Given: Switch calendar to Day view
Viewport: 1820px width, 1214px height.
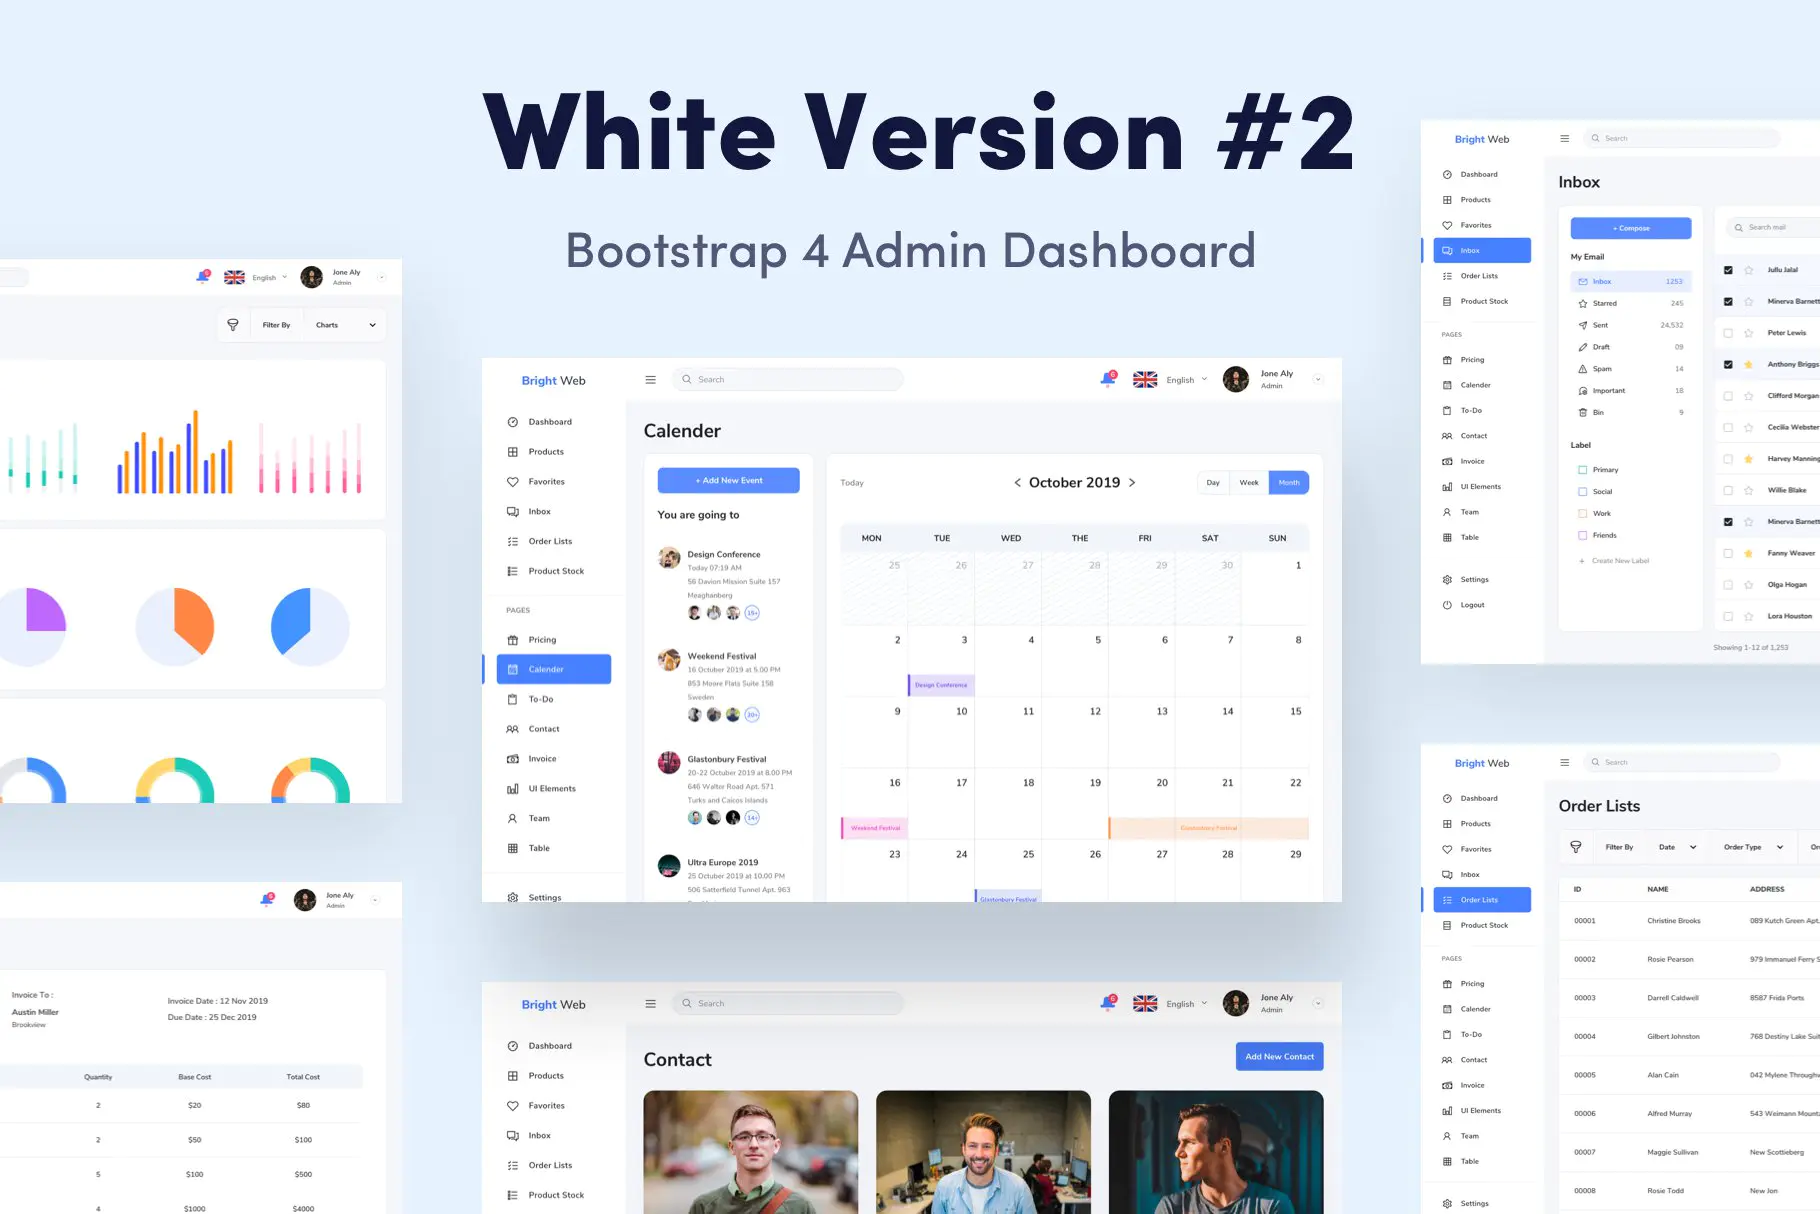Looking at the screenshot, I should pos(1213,483).
